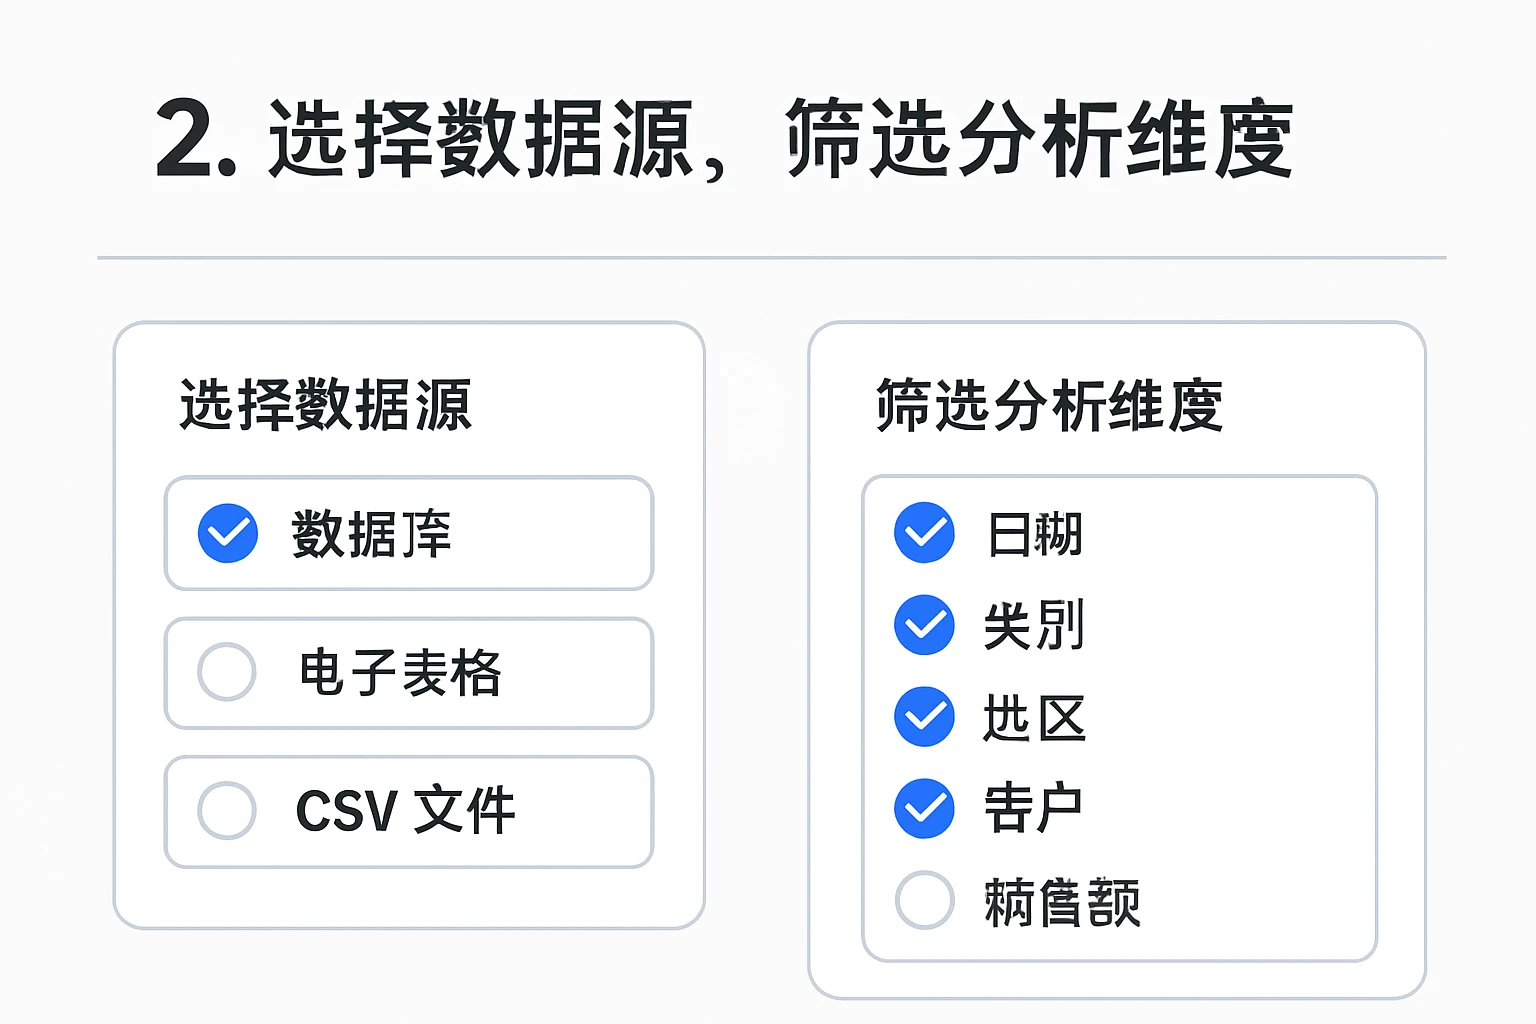Click the 地区 dimension label text

pos(1034,718)
